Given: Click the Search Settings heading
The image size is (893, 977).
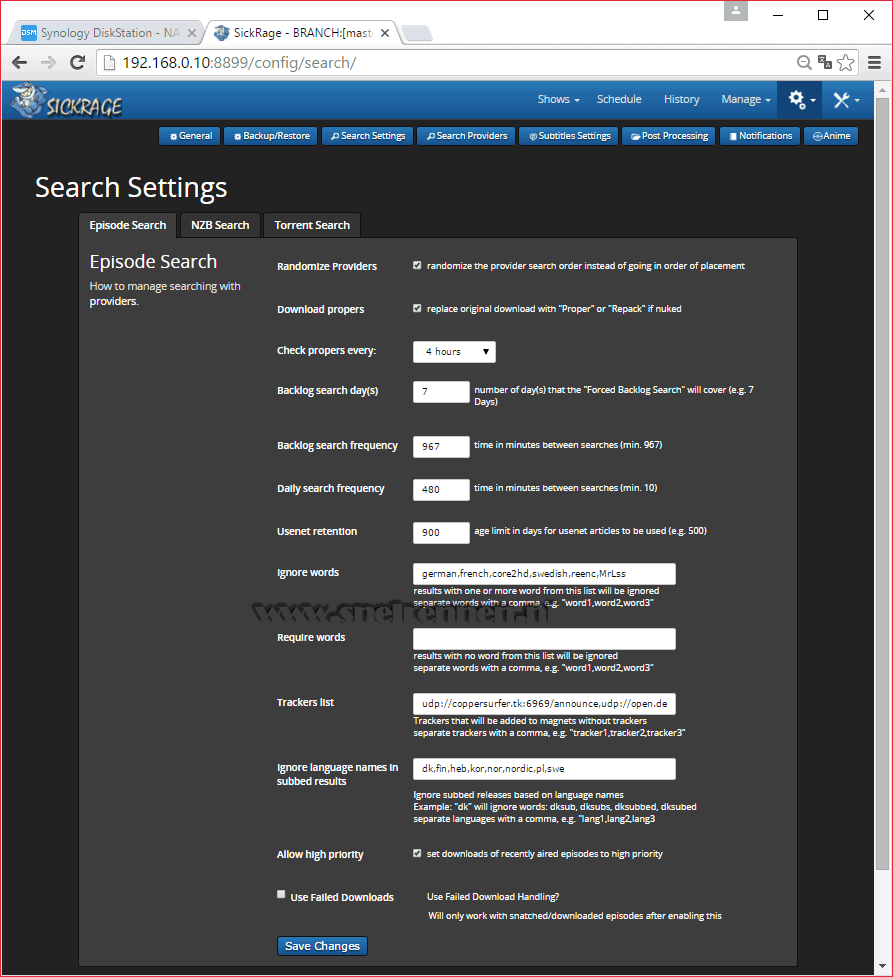Looking at the screenshot, I should [131, 188].
